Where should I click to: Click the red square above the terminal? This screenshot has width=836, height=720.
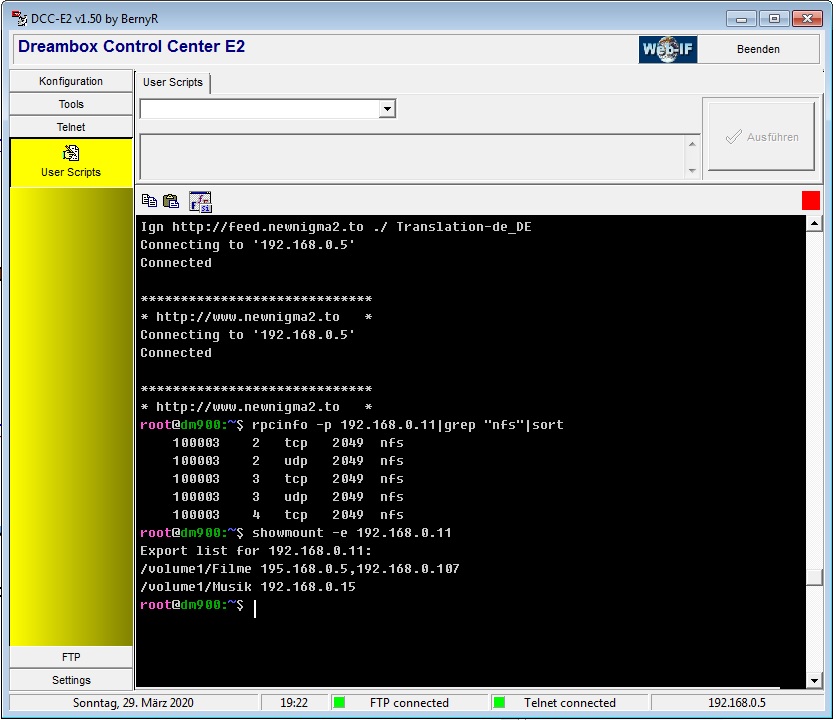(810, 200)
